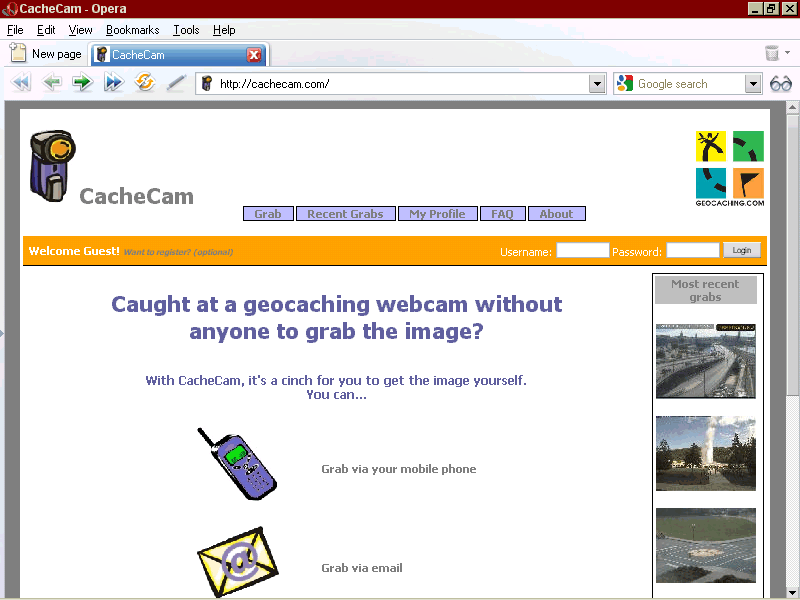Image resolution: width=800 pixels, height=600 pixels.
Task: Focus the Username input field
Action: pyautogui.click(x=583, y=250)
